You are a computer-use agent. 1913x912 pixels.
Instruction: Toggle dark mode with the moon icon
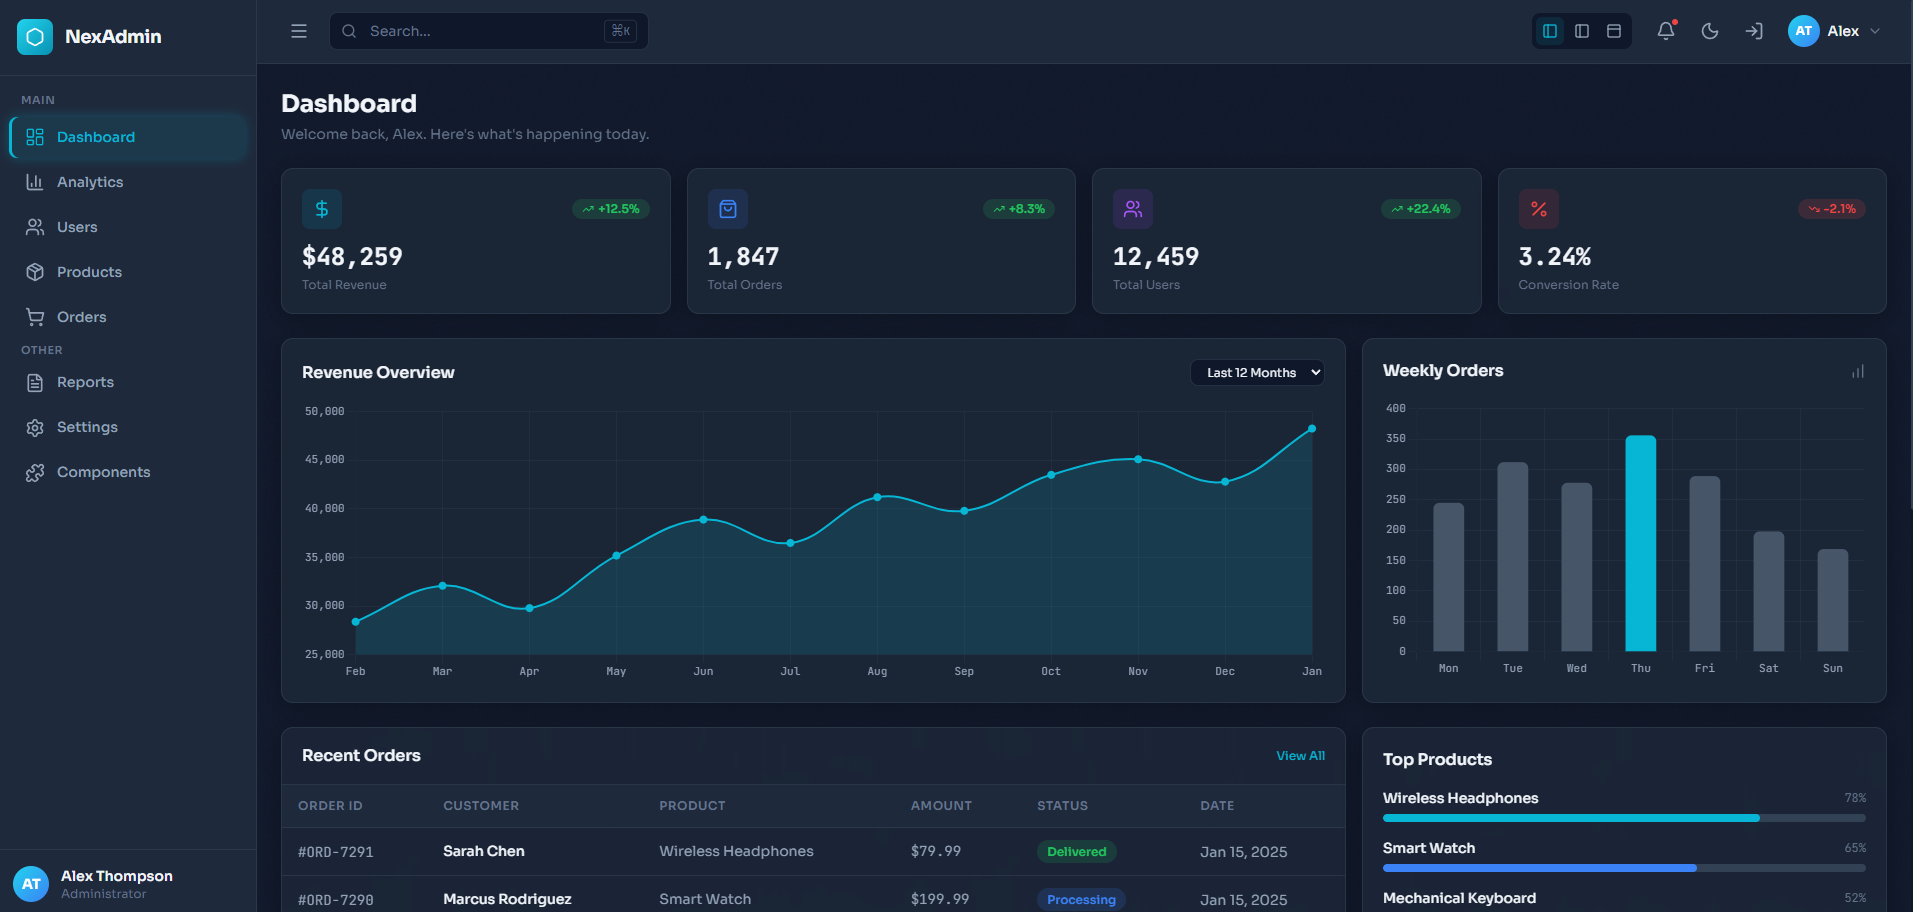pyautogui.click(x=1709, y=31)
